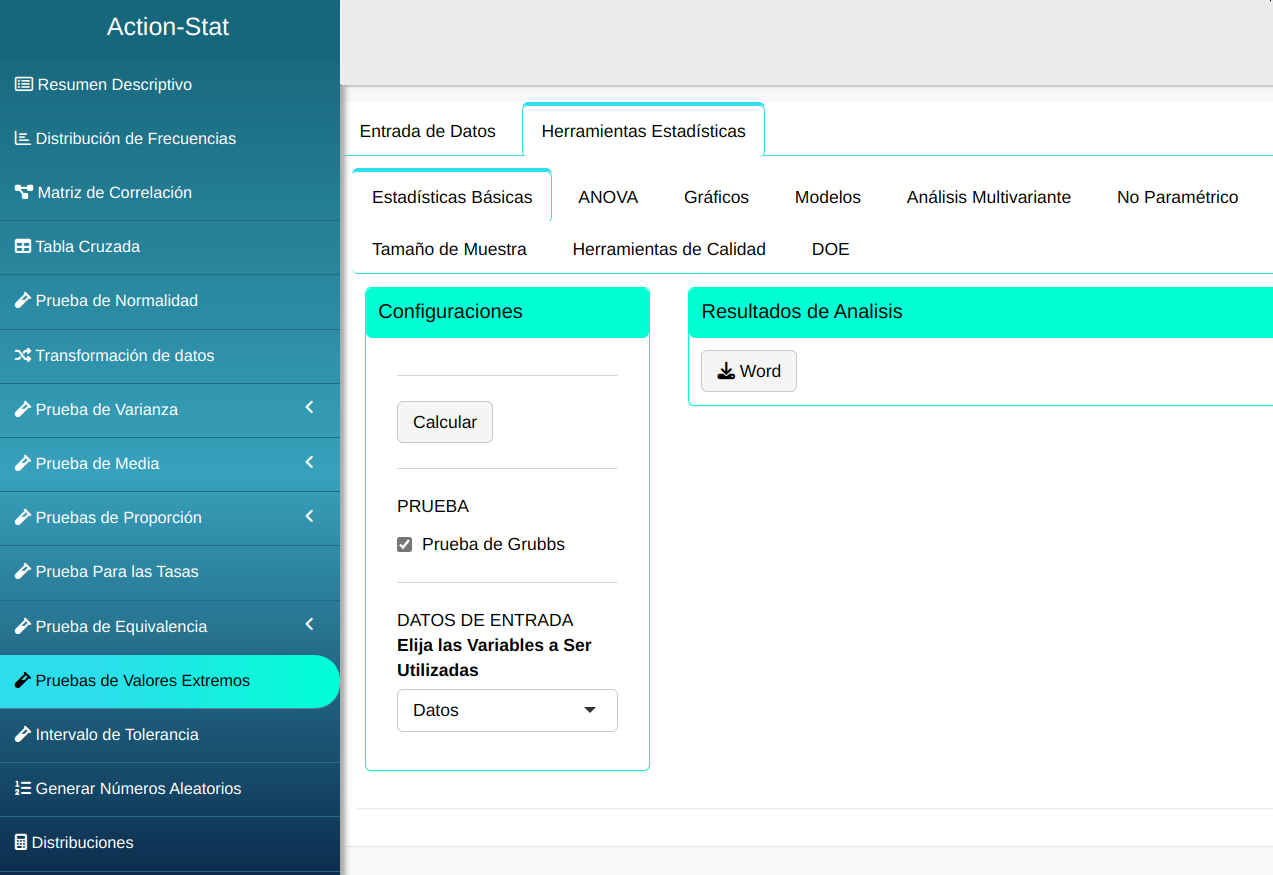Uncheck the Prueba de Grubbs checkbox

pyautogui.click(x=405, y=545)
